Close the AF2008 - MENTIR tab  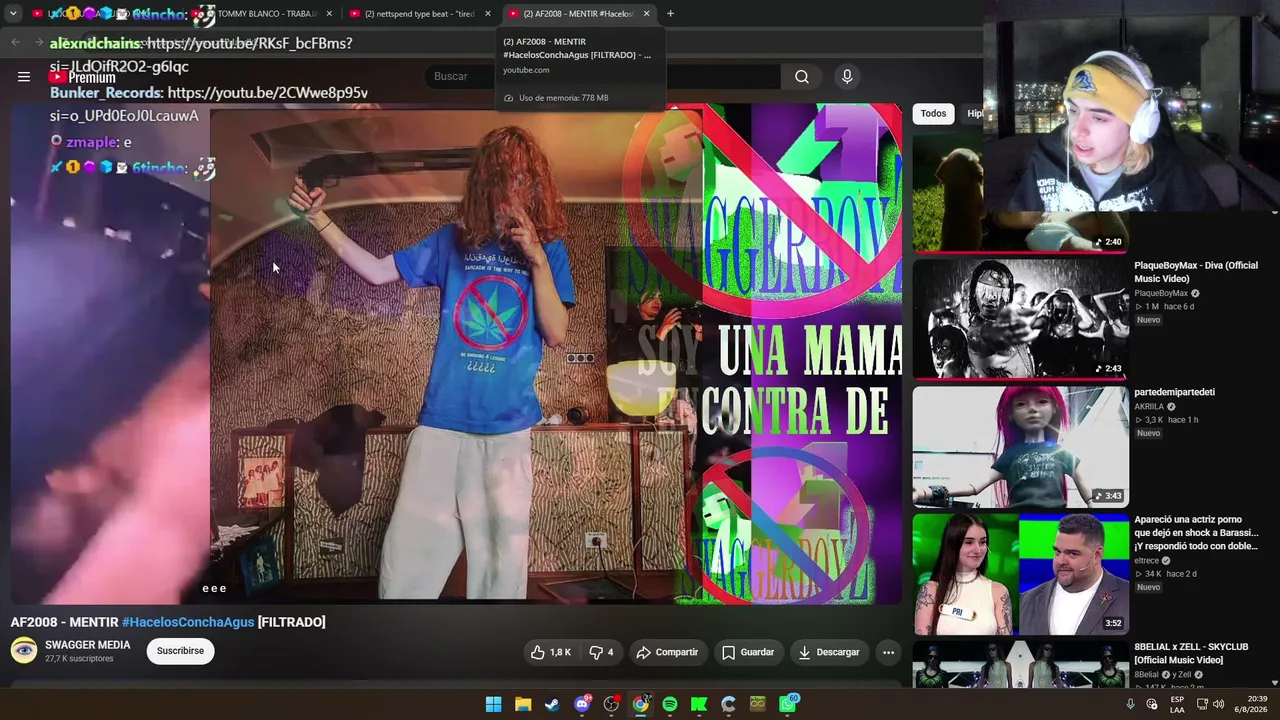[x=647, y=14]
